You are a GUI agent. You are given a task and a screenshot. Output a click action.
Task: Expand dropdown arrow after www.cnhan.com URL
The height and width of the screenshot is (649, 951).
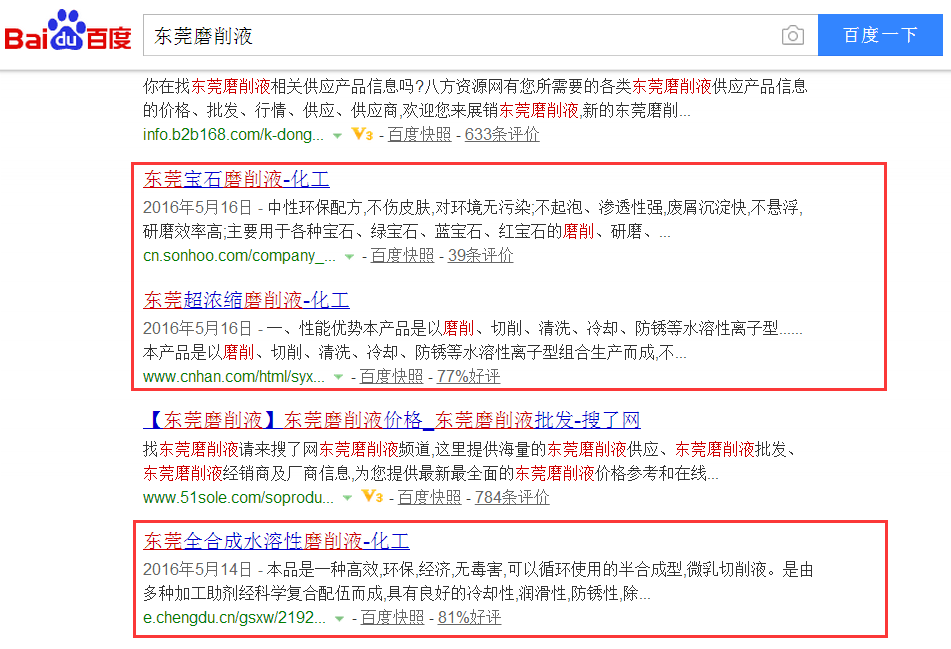pos(338,377)
